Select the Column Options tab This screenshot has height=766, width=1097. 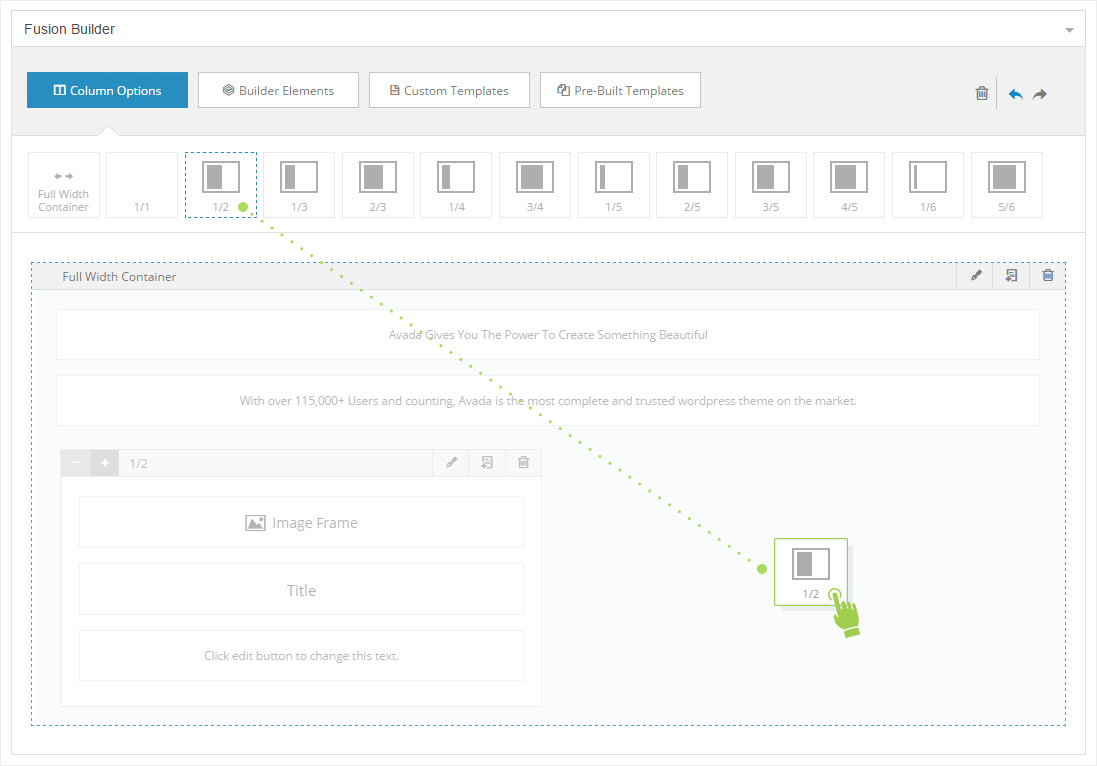tap(107, 90)
